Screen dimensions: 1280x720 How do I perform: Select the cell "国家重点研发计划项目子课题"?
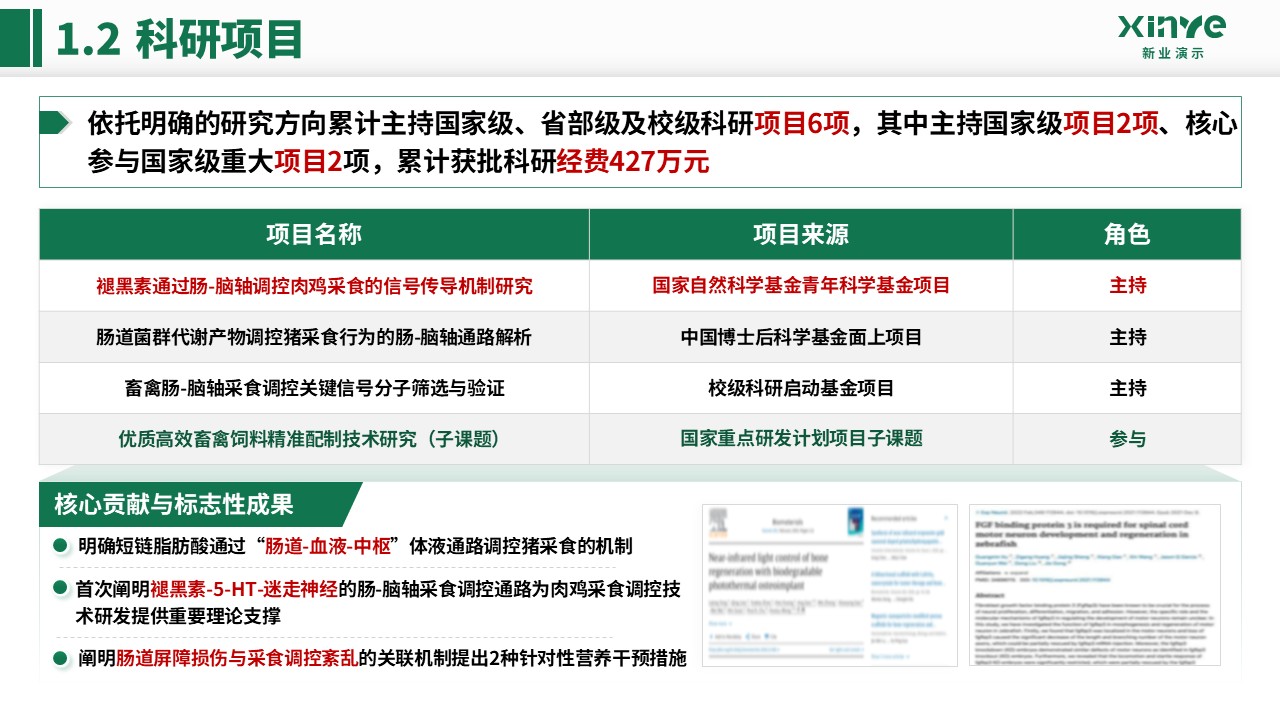pos(801,439)
